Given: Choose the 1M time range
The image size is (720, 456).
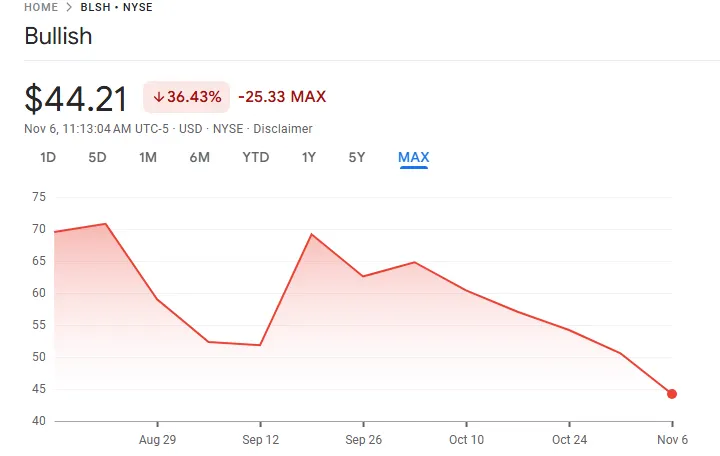Looking at the screenshot, I should click(x=148, y=157).
